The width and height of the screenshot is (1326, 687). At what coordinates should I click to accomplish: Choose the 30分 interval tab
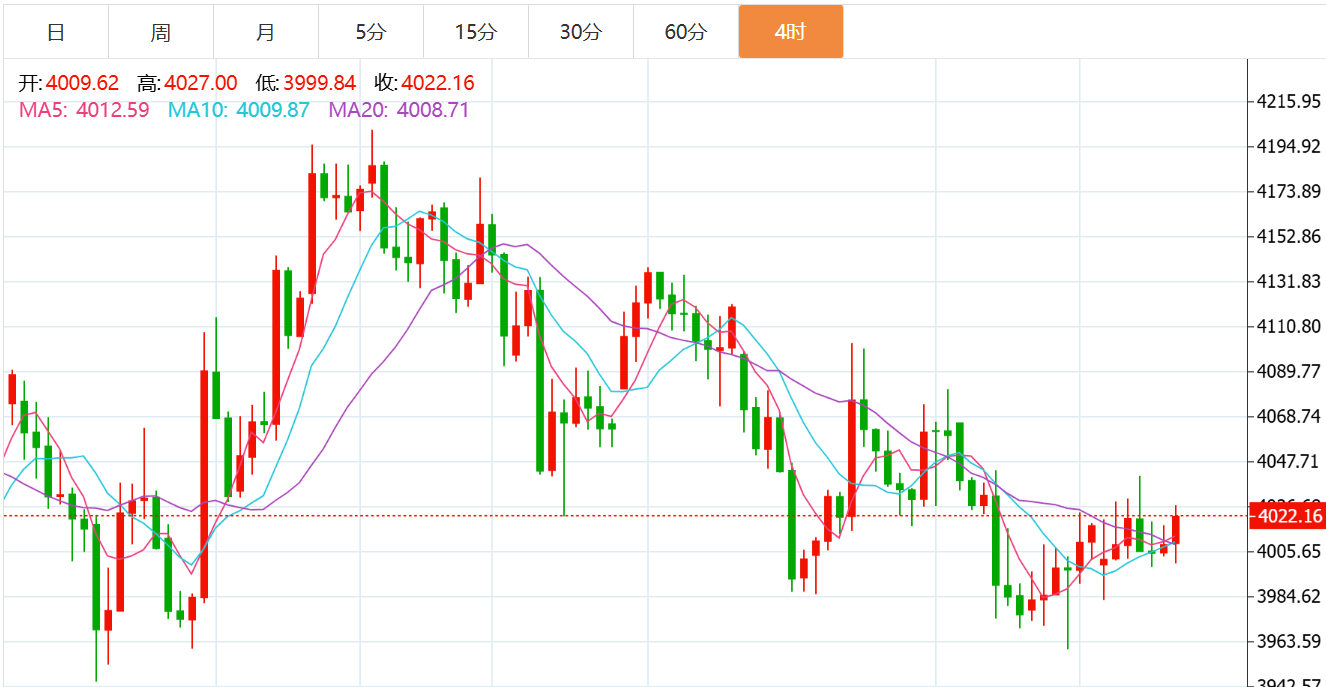581,32
